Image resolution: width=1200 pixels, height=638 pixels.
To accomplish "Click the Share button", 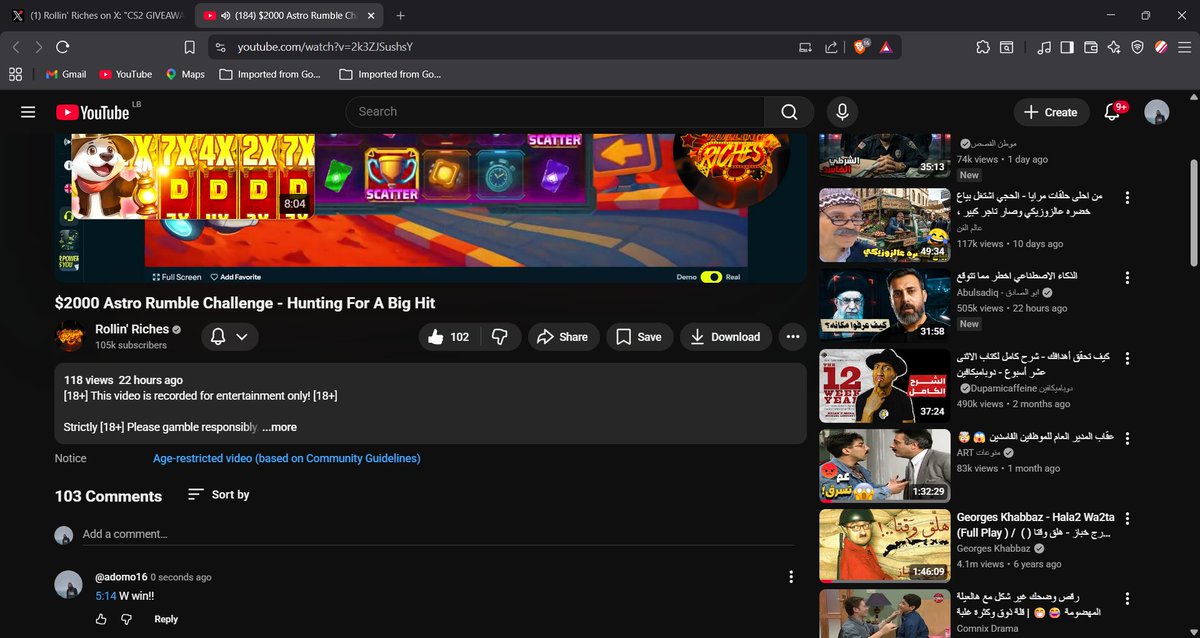I will point(564,337).
